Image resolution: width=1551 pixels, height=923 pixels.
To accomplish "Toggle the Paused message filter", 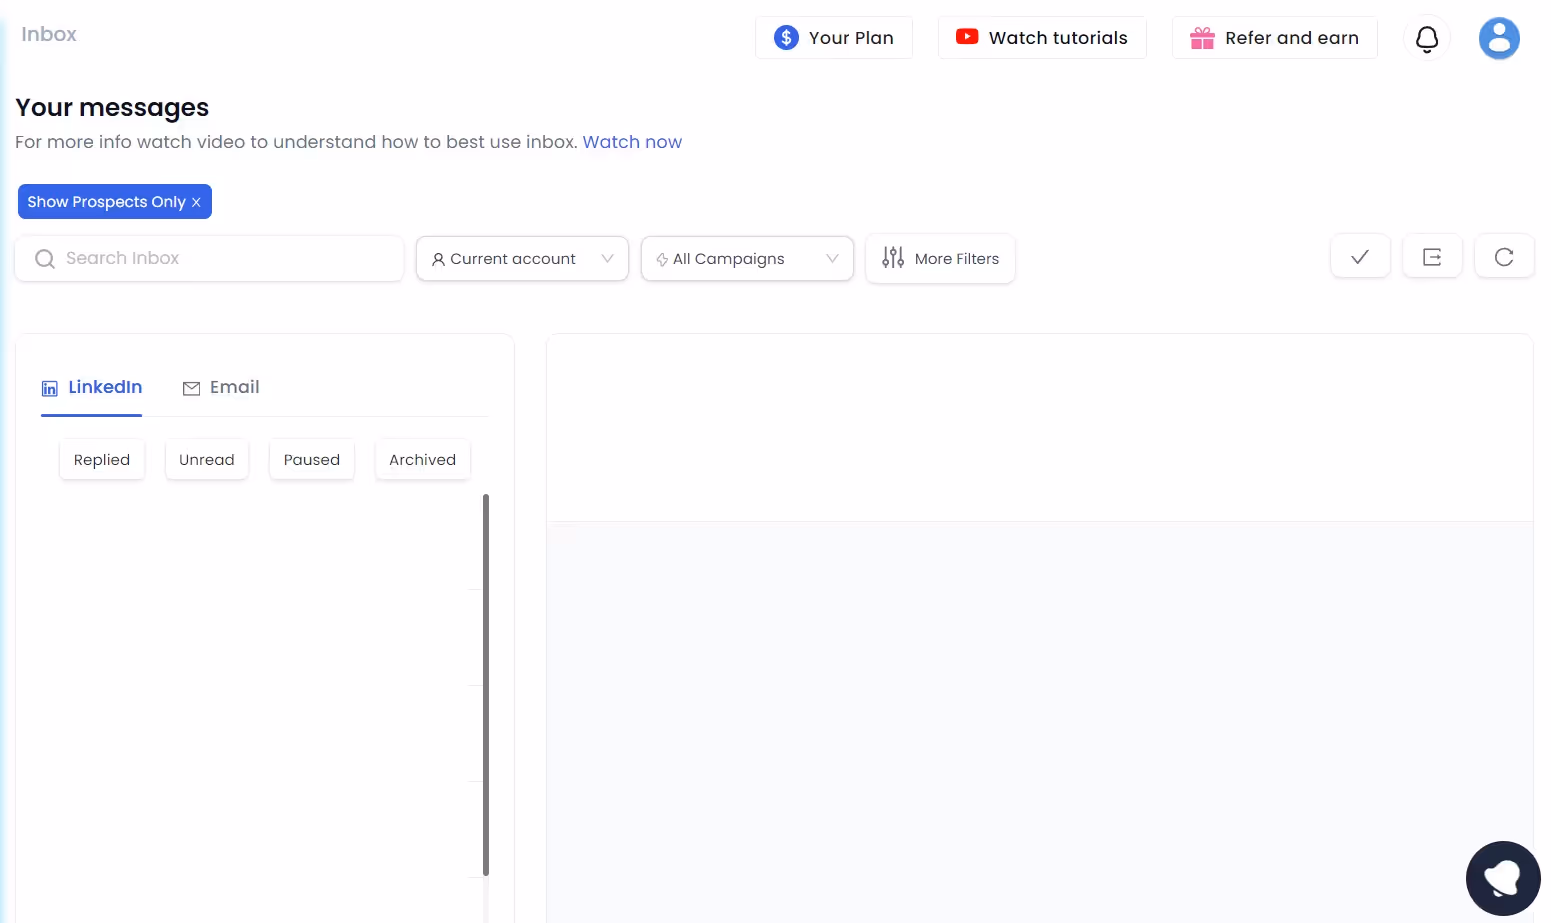I will 311,459.
